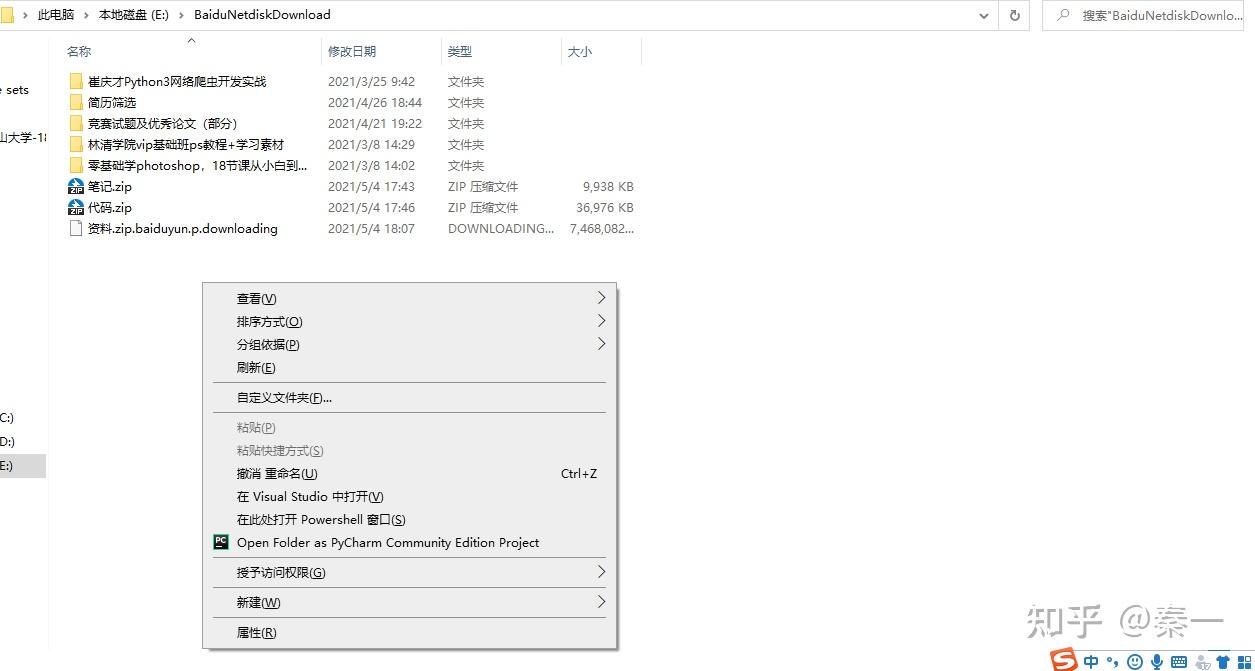Click BaiduNetdiskDownload breadcrumb segment
Image resolution: width=1255 pixels, height=671 pixels.
[x=262, y=15]
